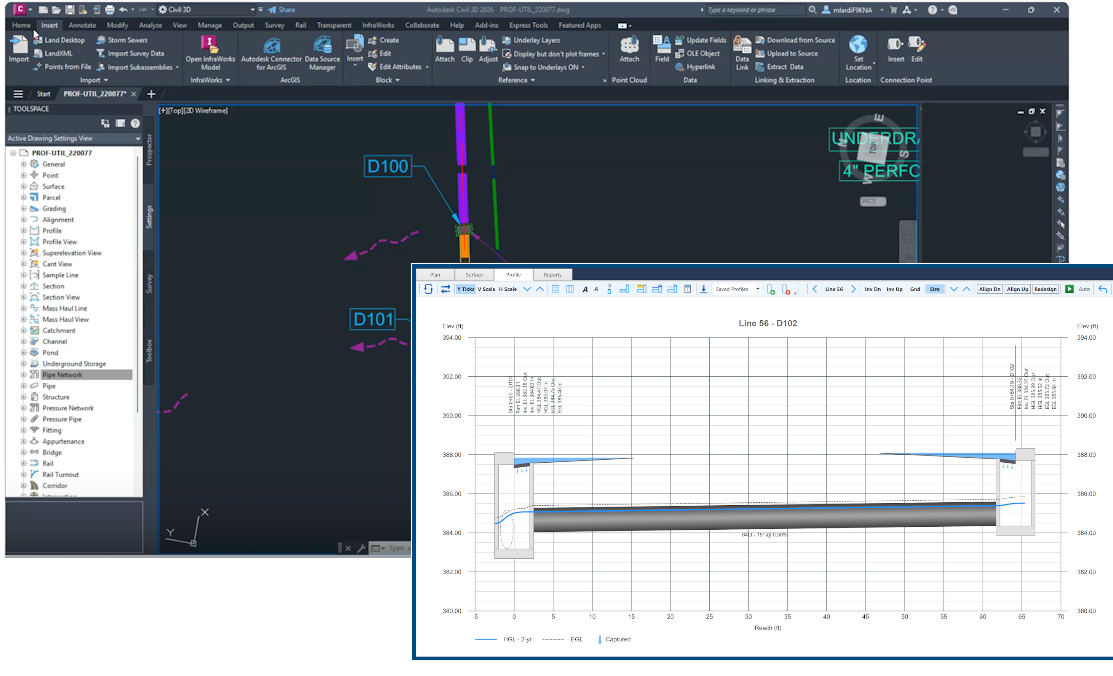The width and height of the screenshot is (1113, 676).
Task: Switch to the Reports tab in profile window
Action: (552, 275)
